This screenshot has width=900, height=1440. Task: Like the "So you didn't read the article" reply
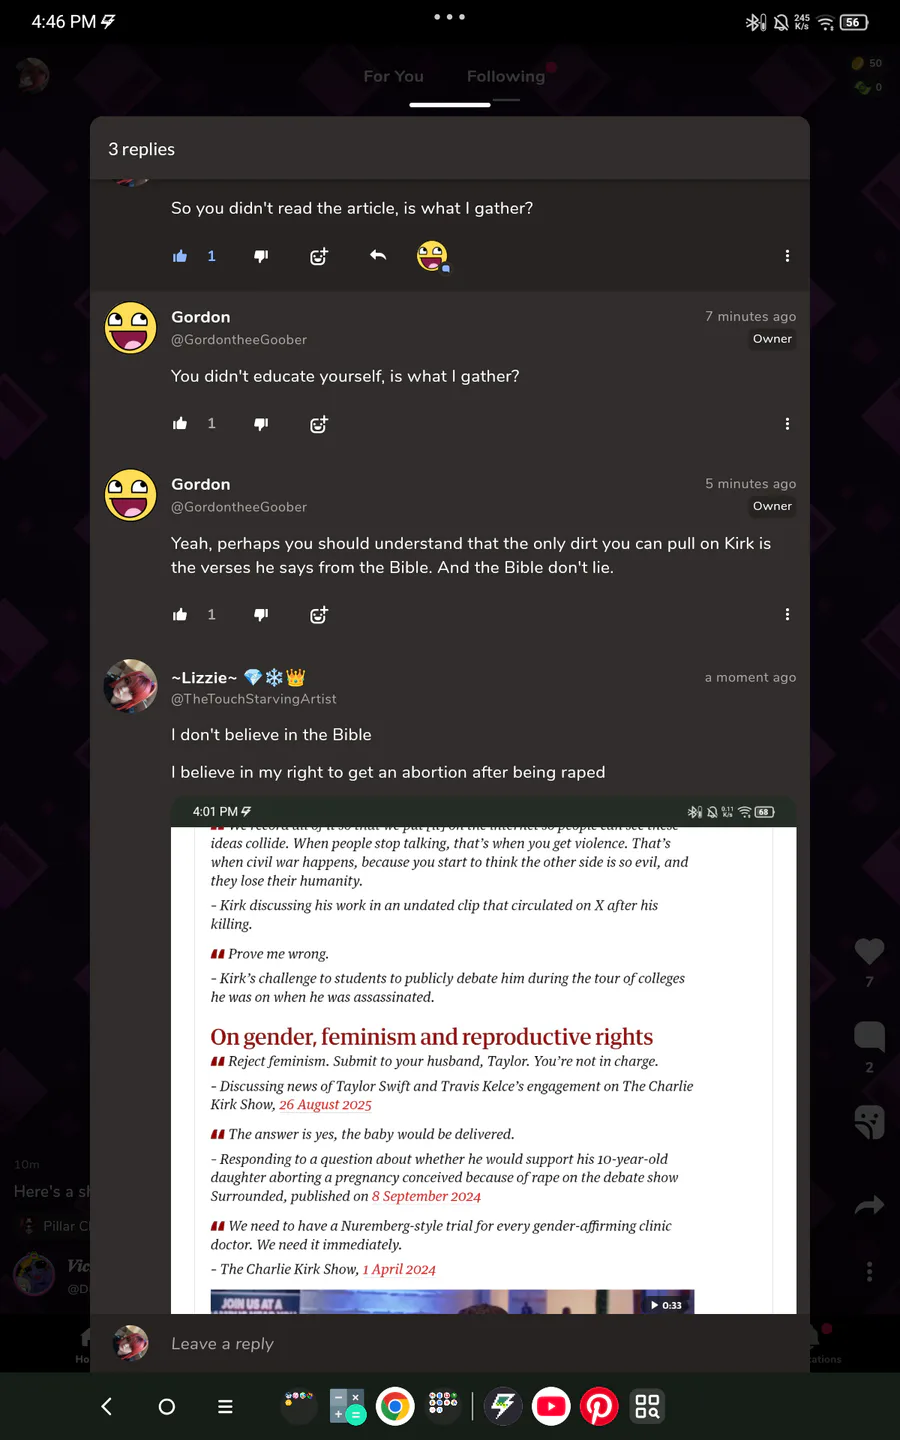(x=180, y=256)
